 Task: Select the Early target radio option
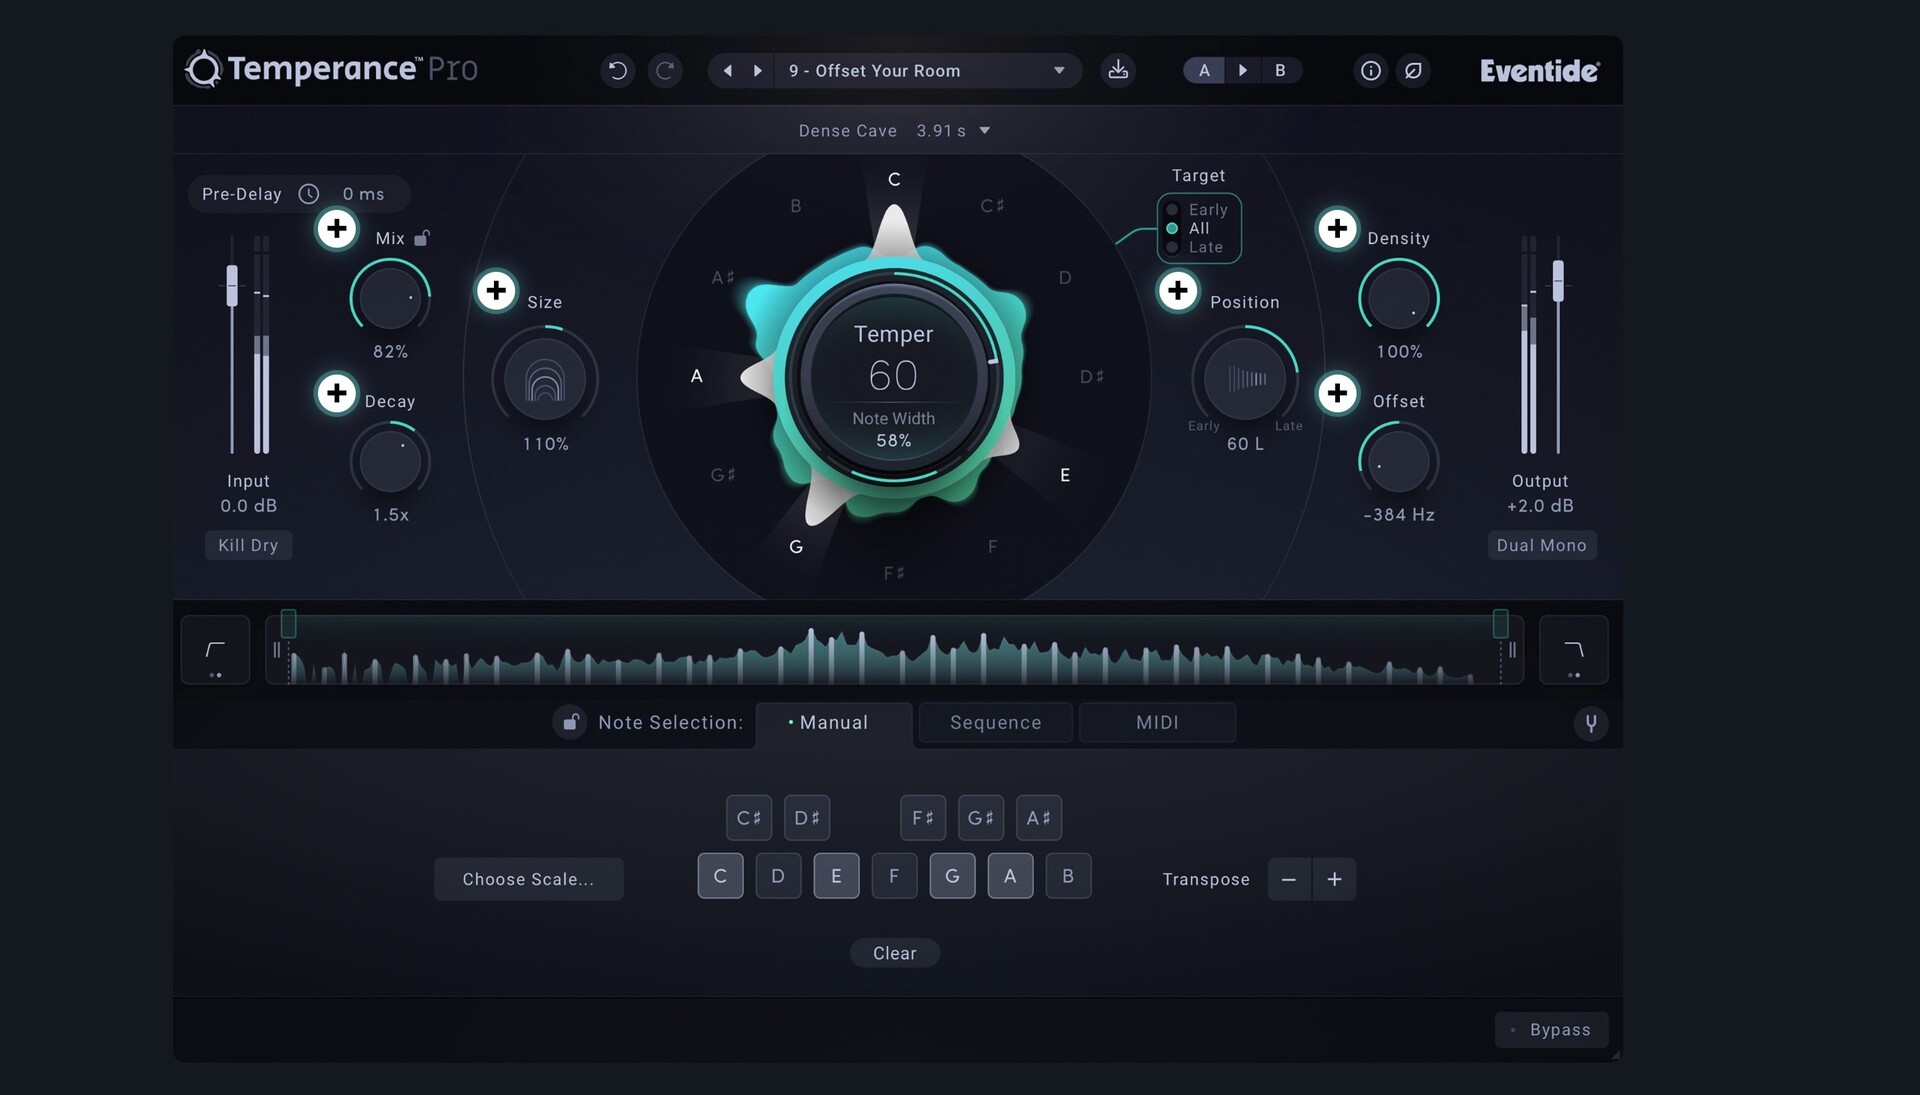(x=1173, y=210)
